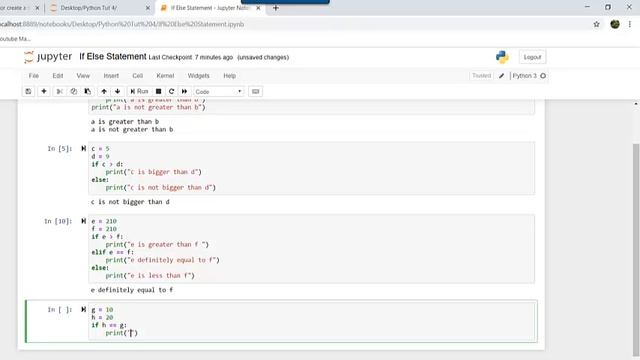This screenshot has height=360, width=640.
Task: Select output text 'c is not bigger than d'
Action: click(x=130, y=202)
